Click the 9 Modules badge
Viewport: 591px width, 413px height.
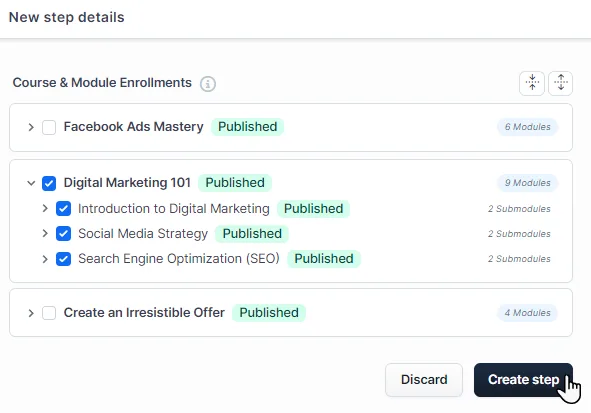click(527, 183)
